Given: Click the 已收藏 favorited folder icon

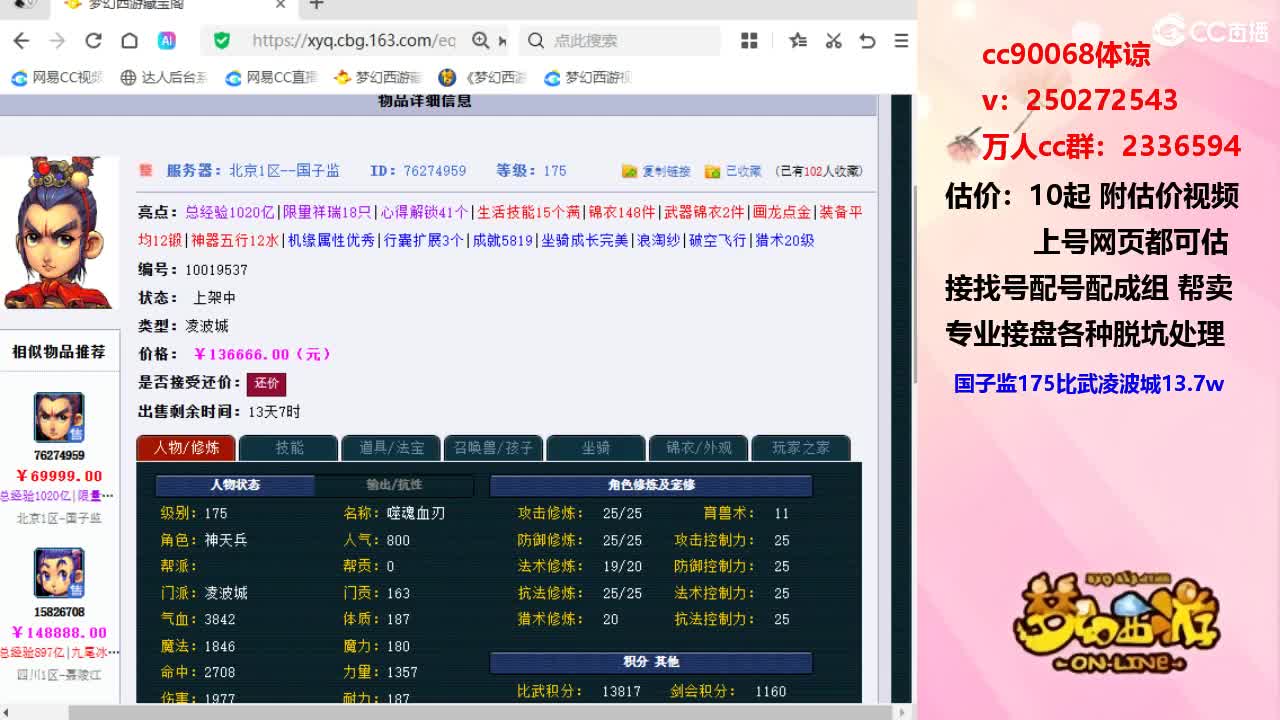Looking at the screenshot, I should coord(712,171).
